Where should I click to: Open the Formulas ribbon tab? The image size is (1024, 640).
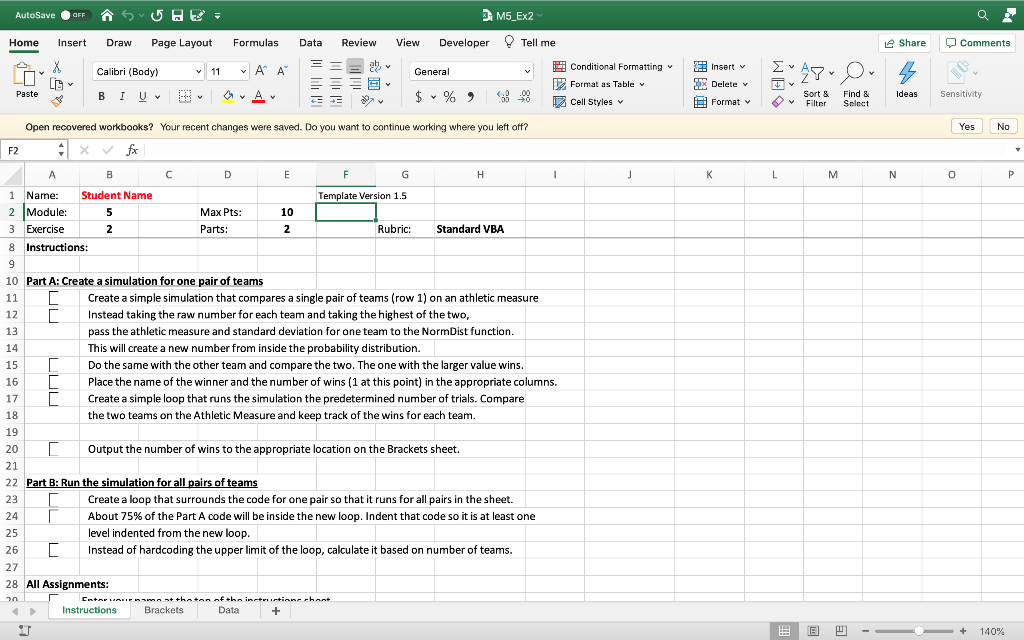[x=255, y=43]
